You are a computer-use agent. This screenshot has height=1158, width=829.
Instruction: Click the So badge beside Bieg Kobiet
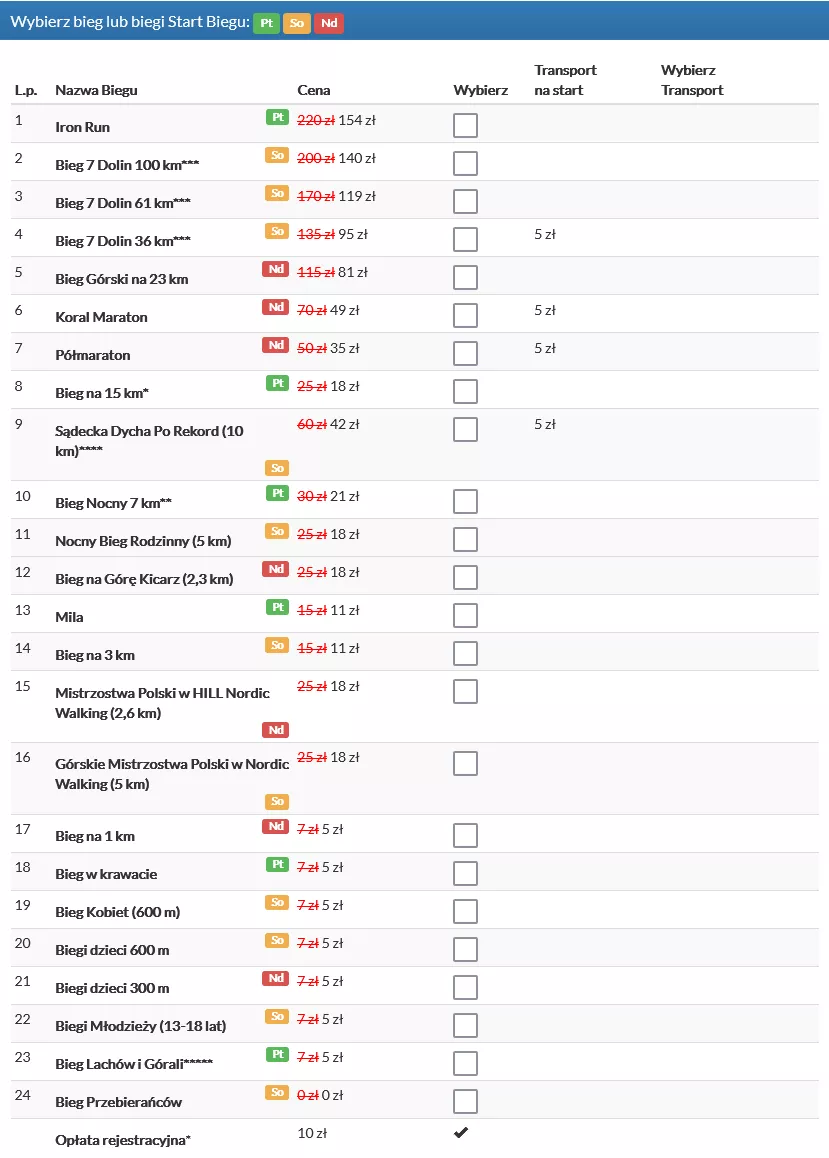(x=277, y=902)
